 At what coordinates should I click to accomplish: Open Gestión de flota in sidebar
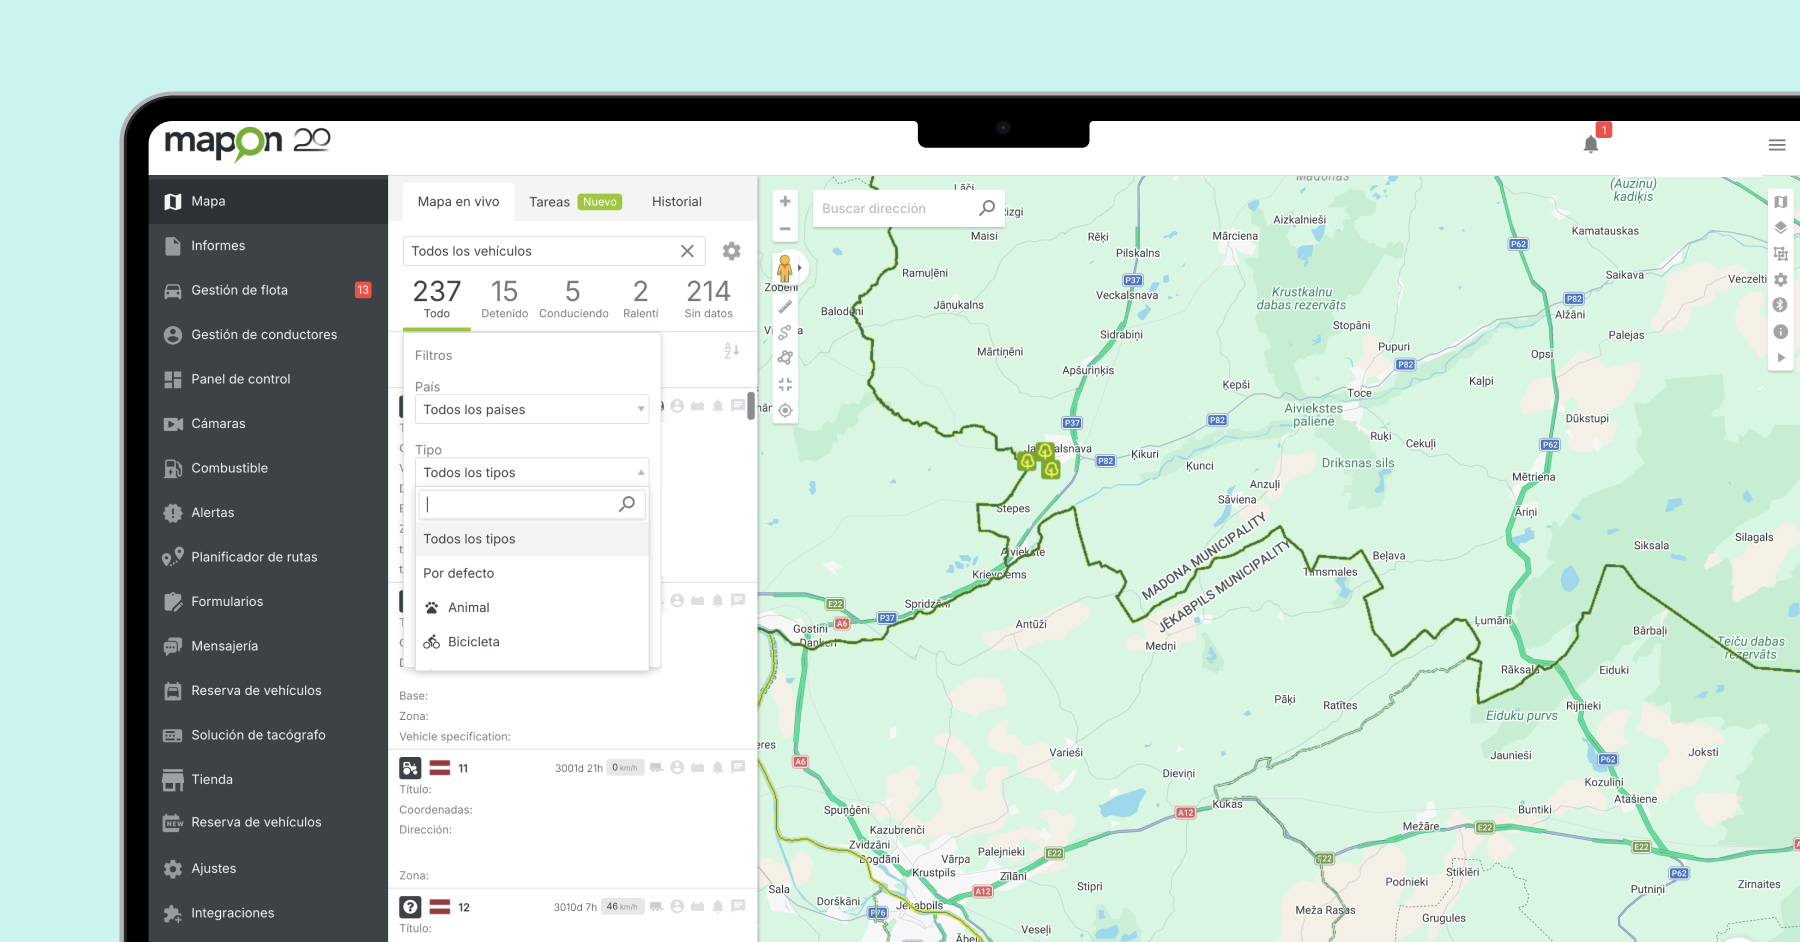268,290
